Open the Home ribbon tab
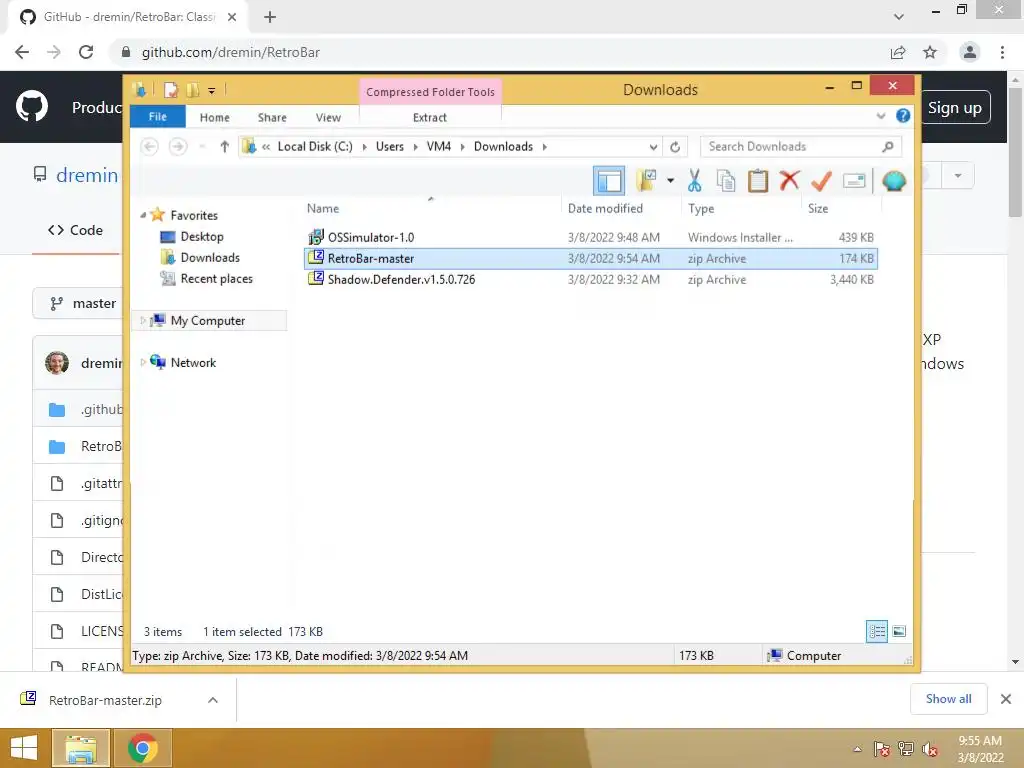Viewport: 1024px width, 768px height. coord(214,118)
